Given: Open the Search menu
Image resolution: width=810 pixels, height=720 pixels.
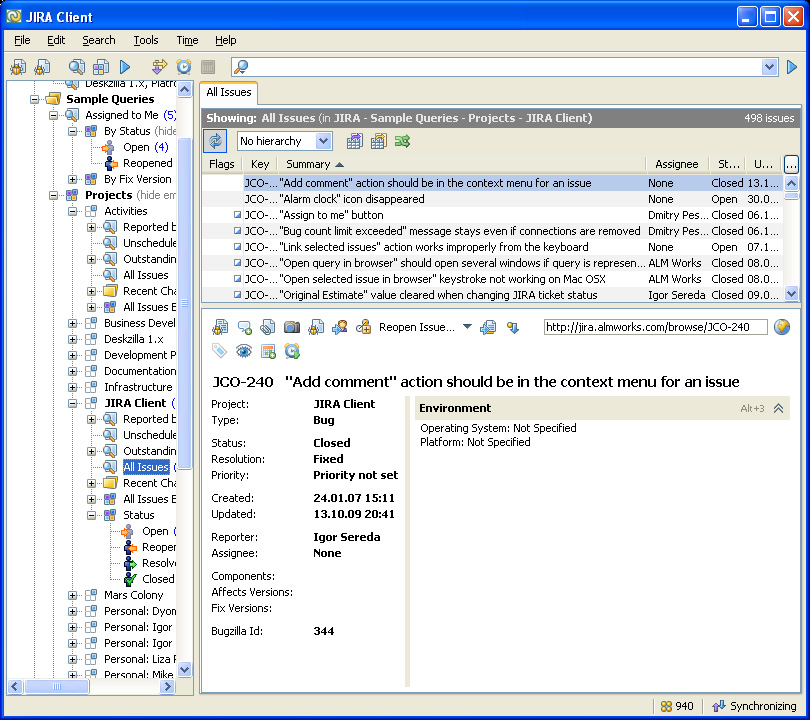Looking at the screenshot, I should tap(99, 40).
